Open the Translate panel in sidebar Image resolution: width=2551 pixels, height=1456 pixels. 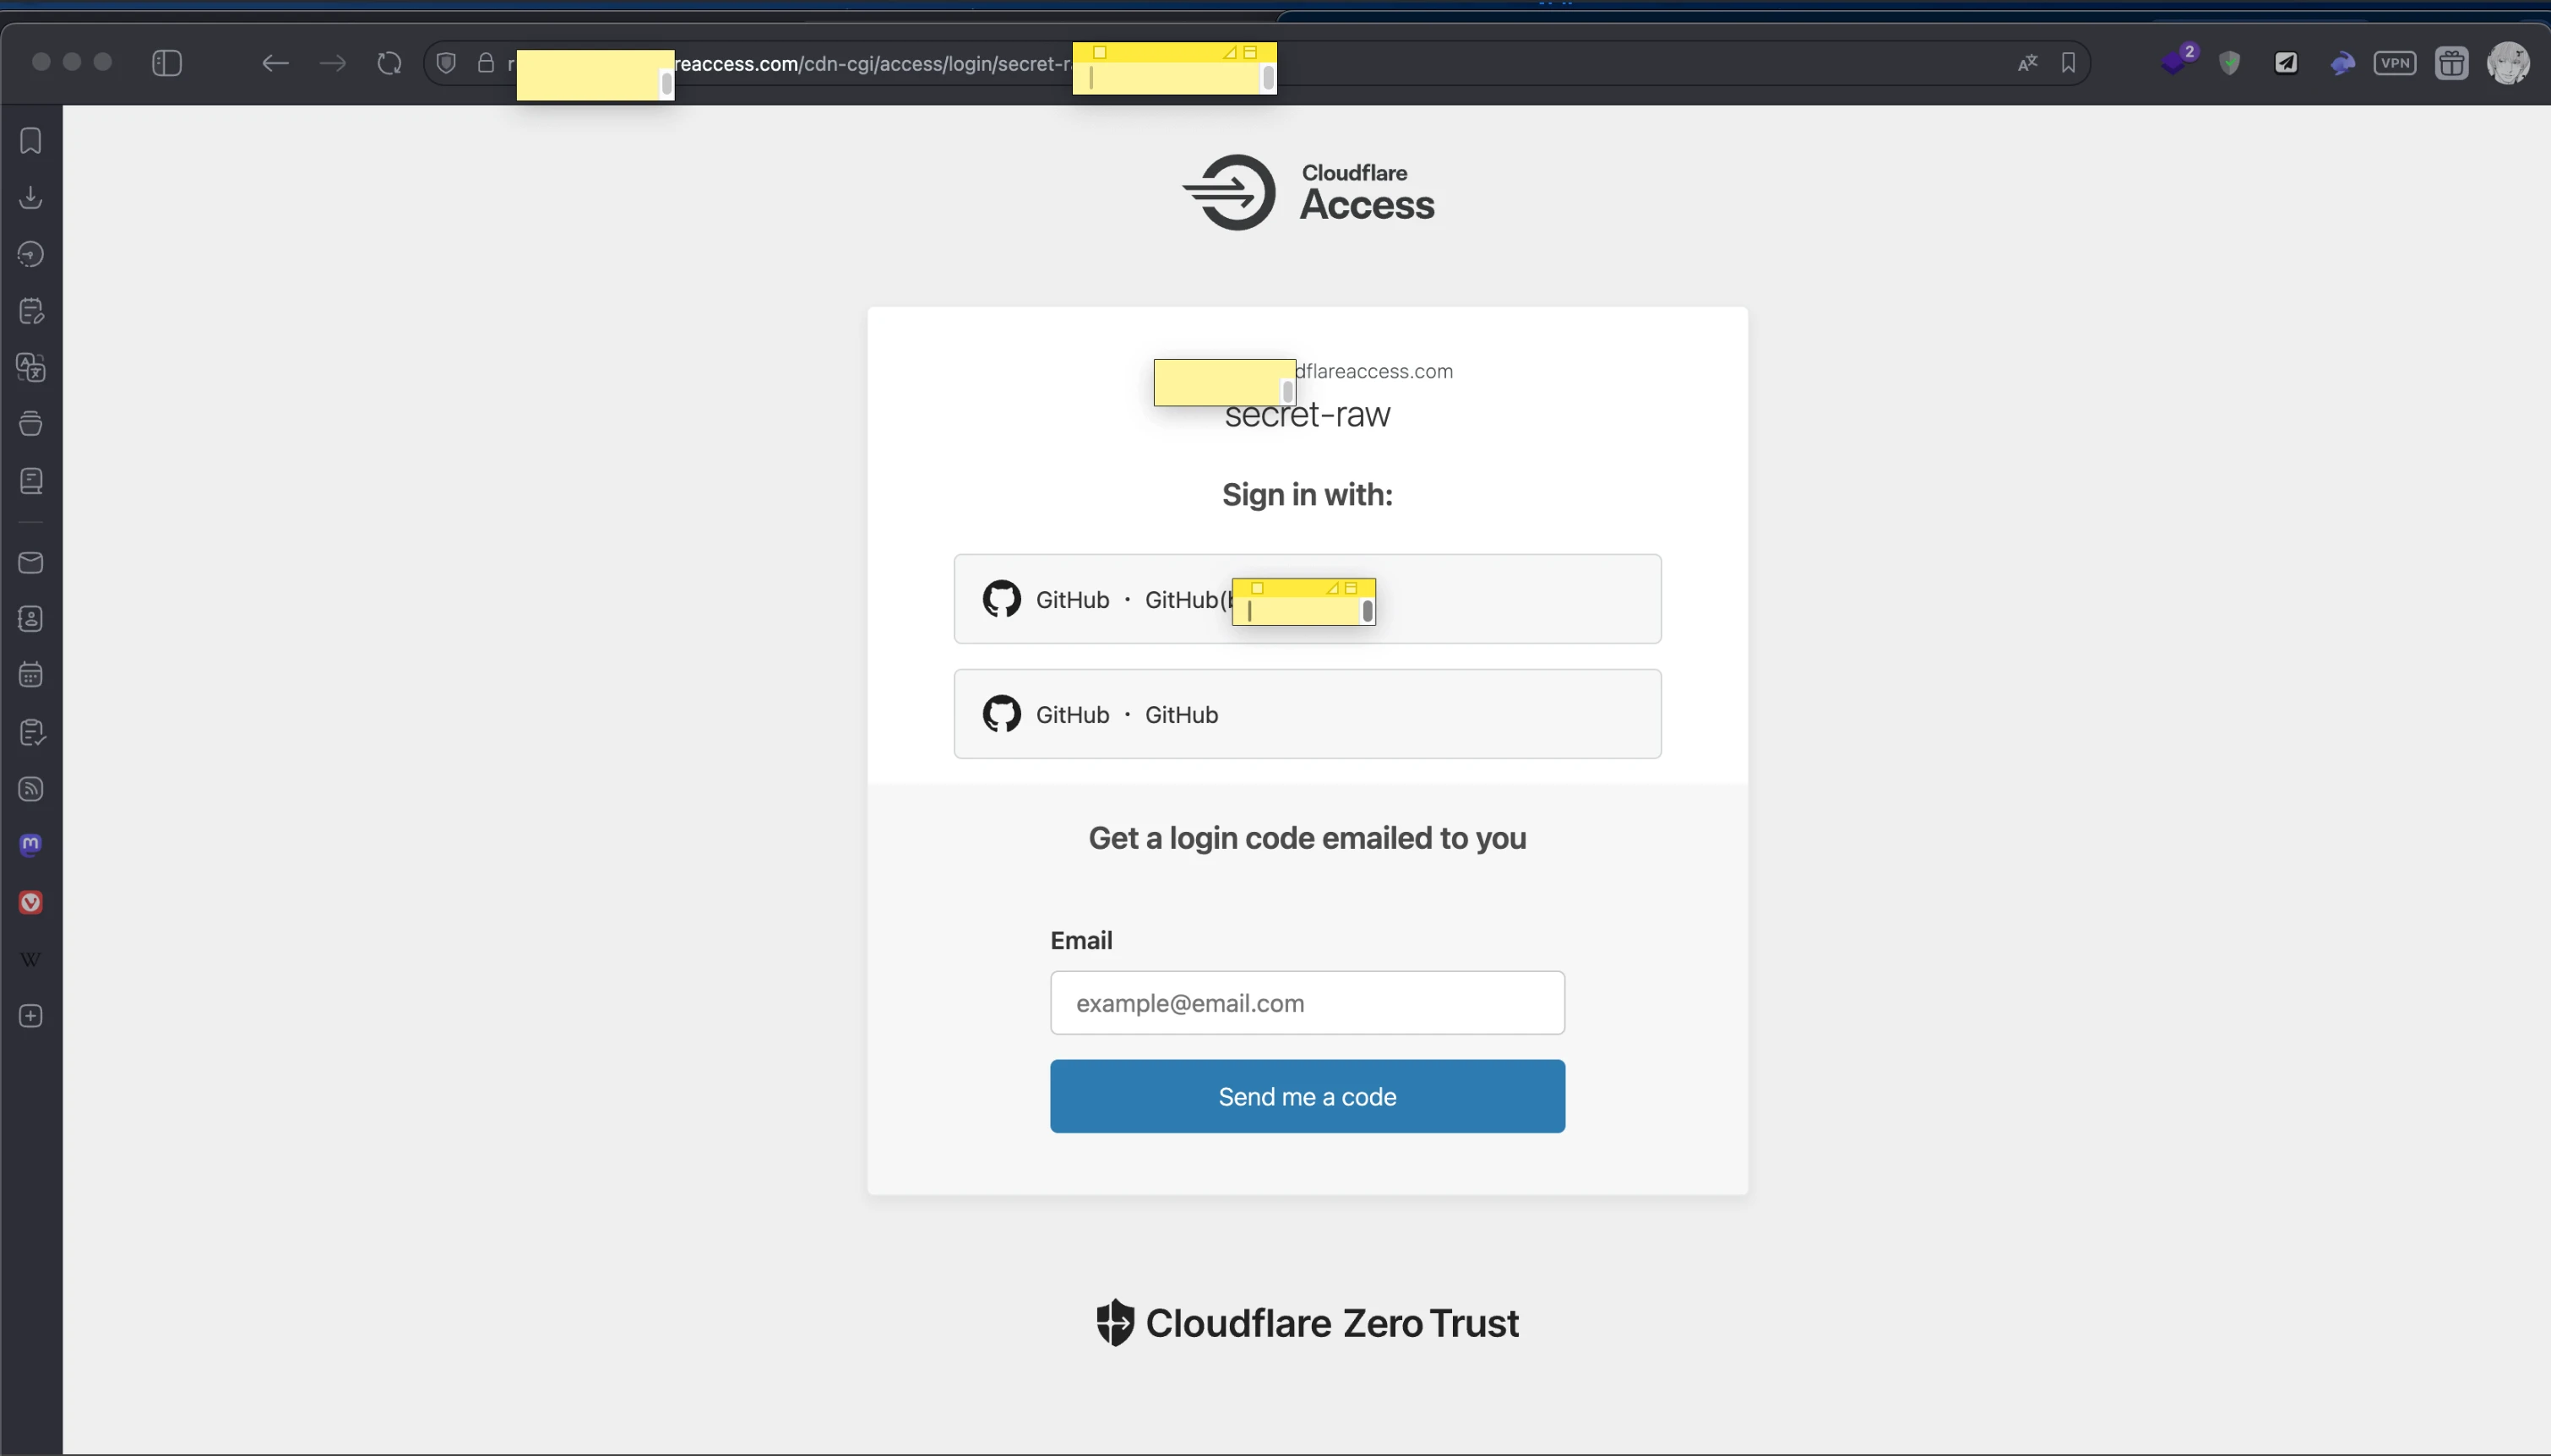(31, 367)
